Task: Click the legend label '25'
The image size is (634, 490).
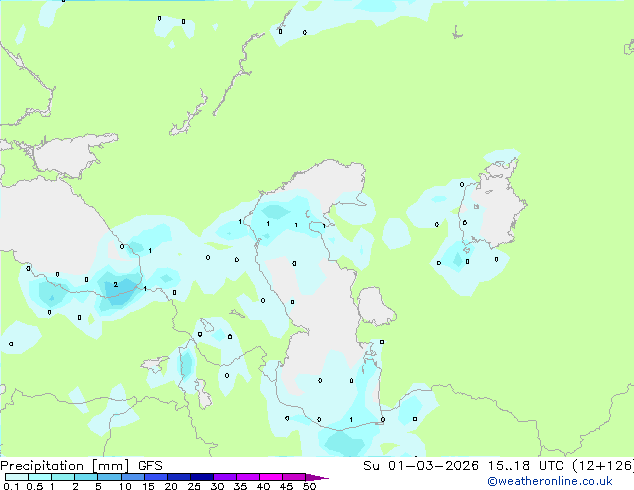Action: point(194,486)
